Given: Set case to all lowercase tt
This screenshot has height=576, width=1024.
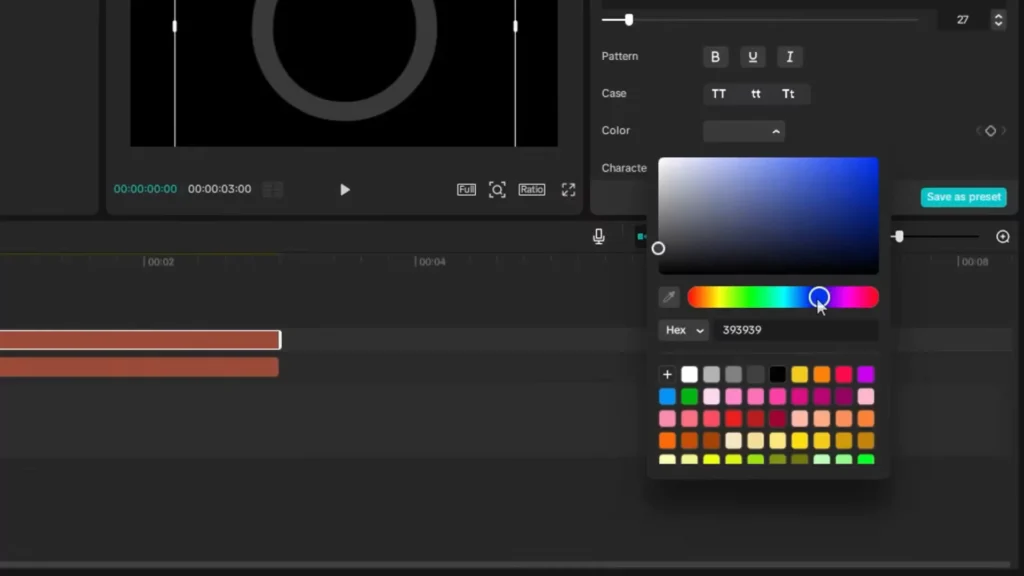Looking at the screenshot, I should click(756, 94).
